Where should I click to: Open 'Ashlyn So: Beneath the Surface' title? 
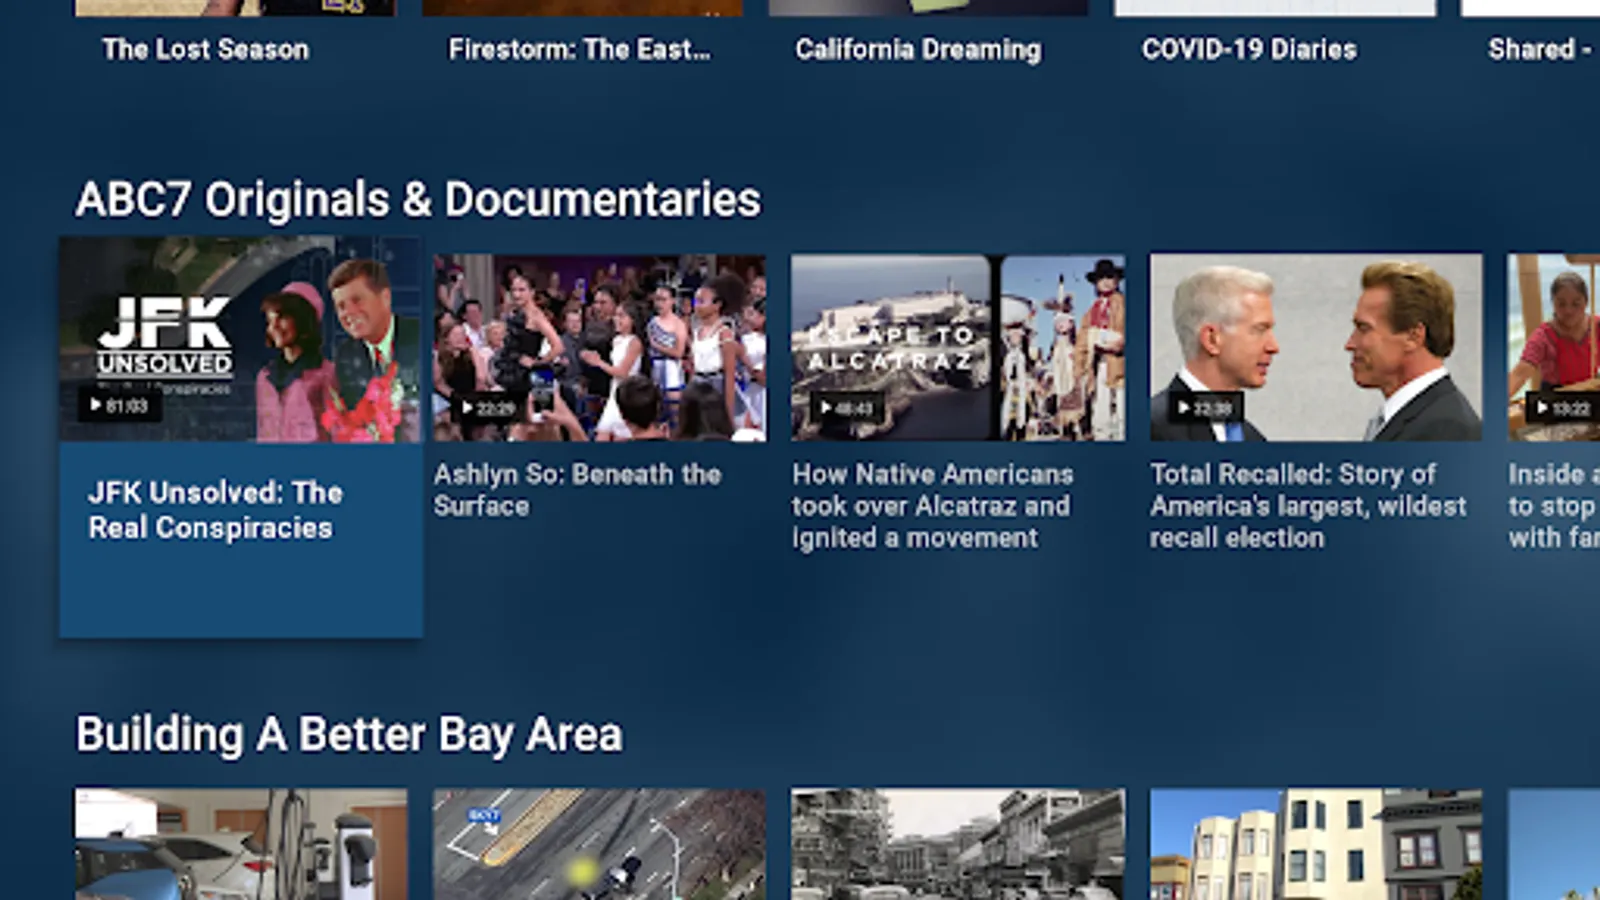click(x=577, y=490)
